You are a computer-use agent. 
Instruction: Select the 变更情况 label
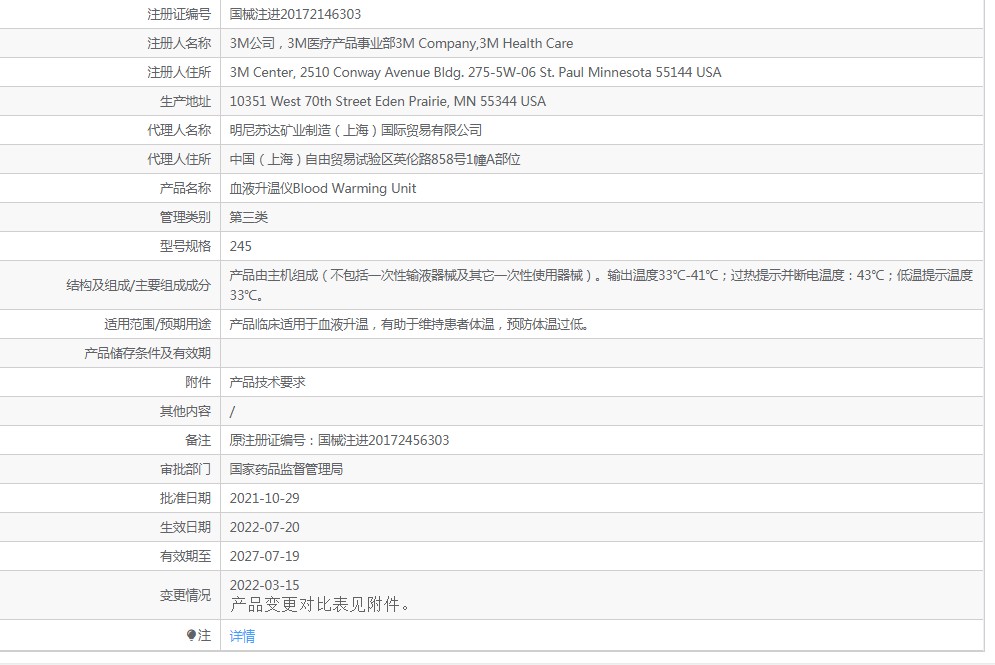point(185,595)
